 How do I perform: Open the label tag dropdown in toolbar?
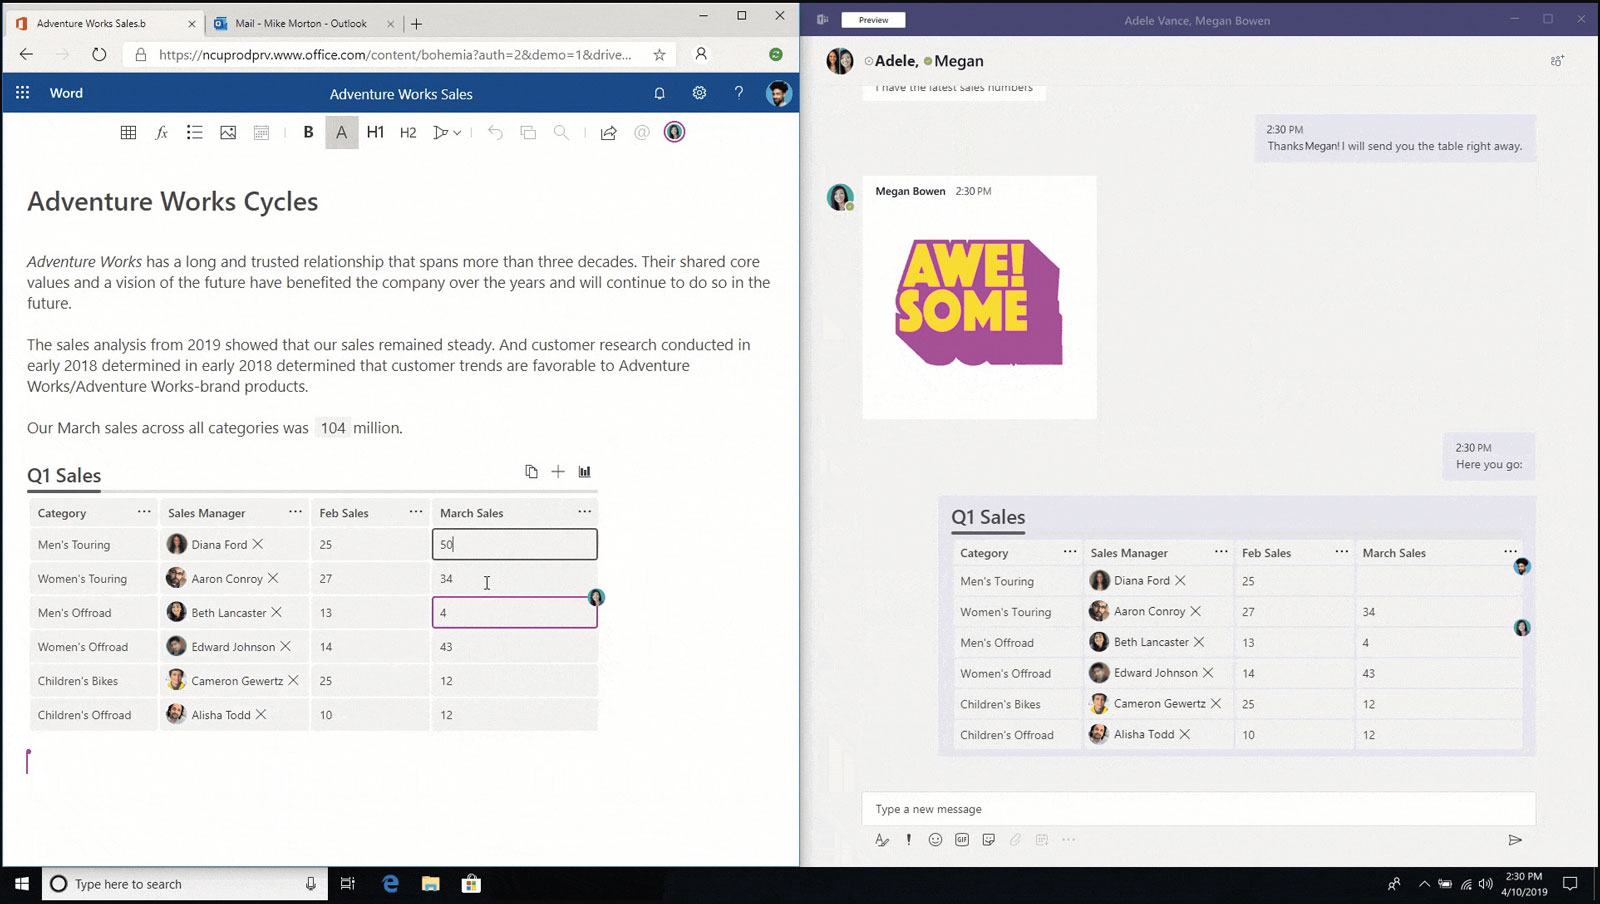(x=446, y=132)
